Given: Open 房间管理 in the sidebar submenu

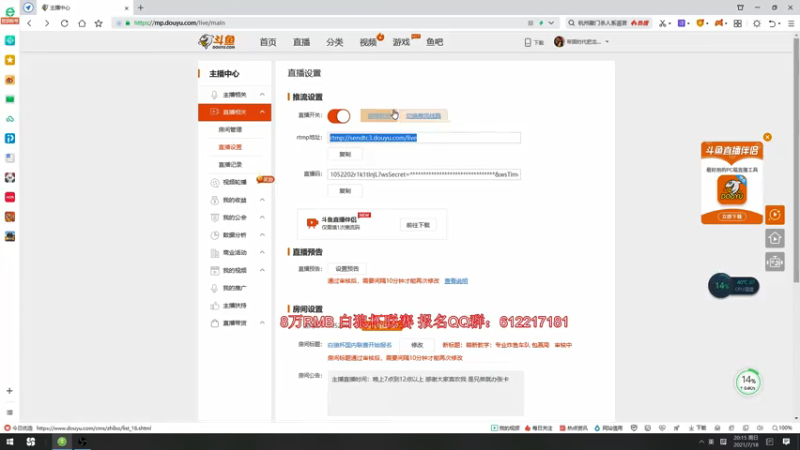Looking at the screenshot, I should tap(230, 130).
